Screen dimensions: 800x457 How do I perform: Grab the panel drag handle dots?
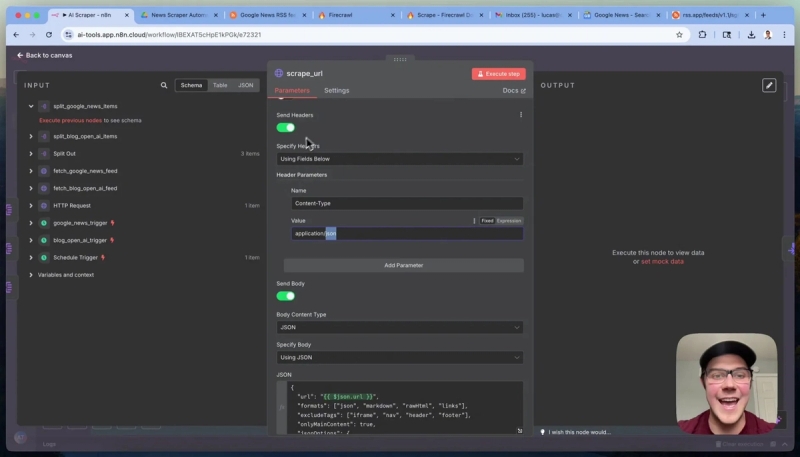(x=400, y=60)
